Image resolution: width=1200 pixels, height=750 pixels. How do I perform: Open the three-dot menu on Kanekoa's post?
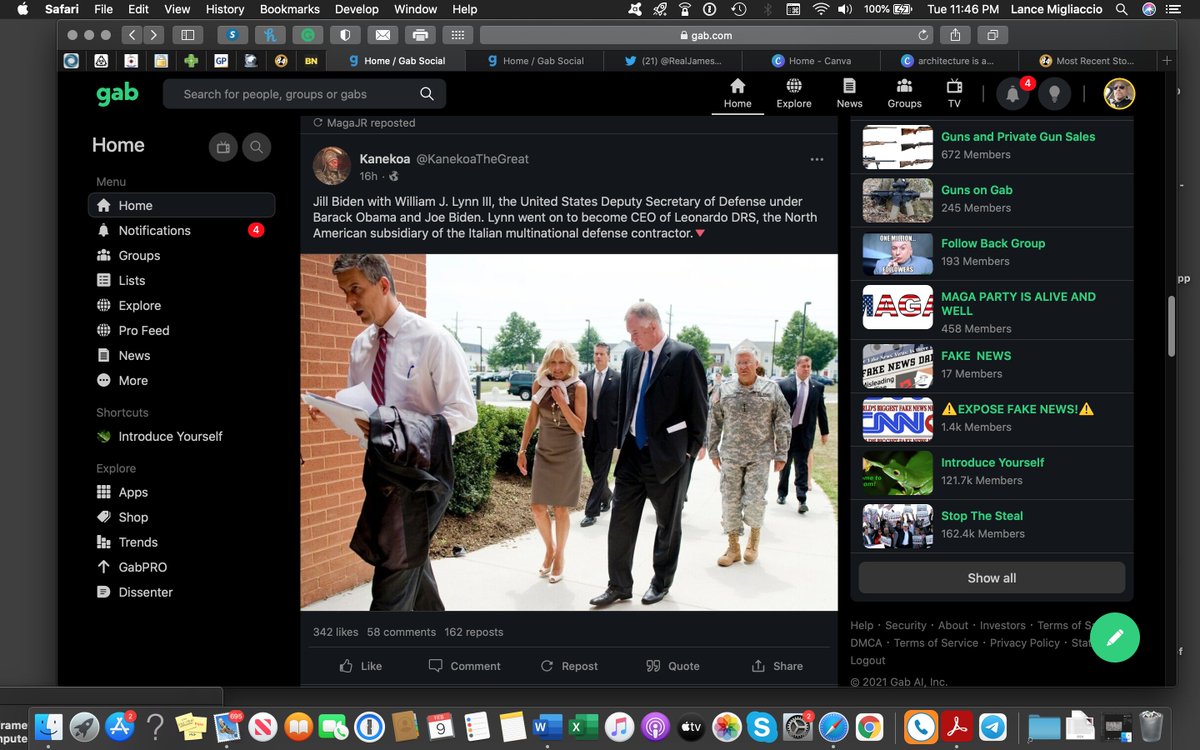(817, 159)
